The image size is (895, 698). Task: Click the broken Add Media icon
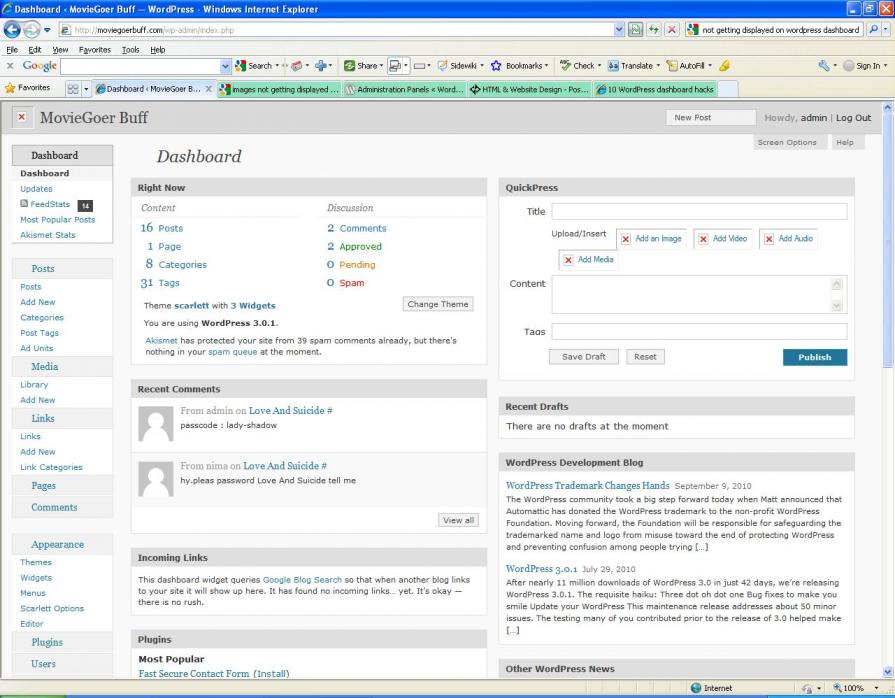tap(568, 260)
